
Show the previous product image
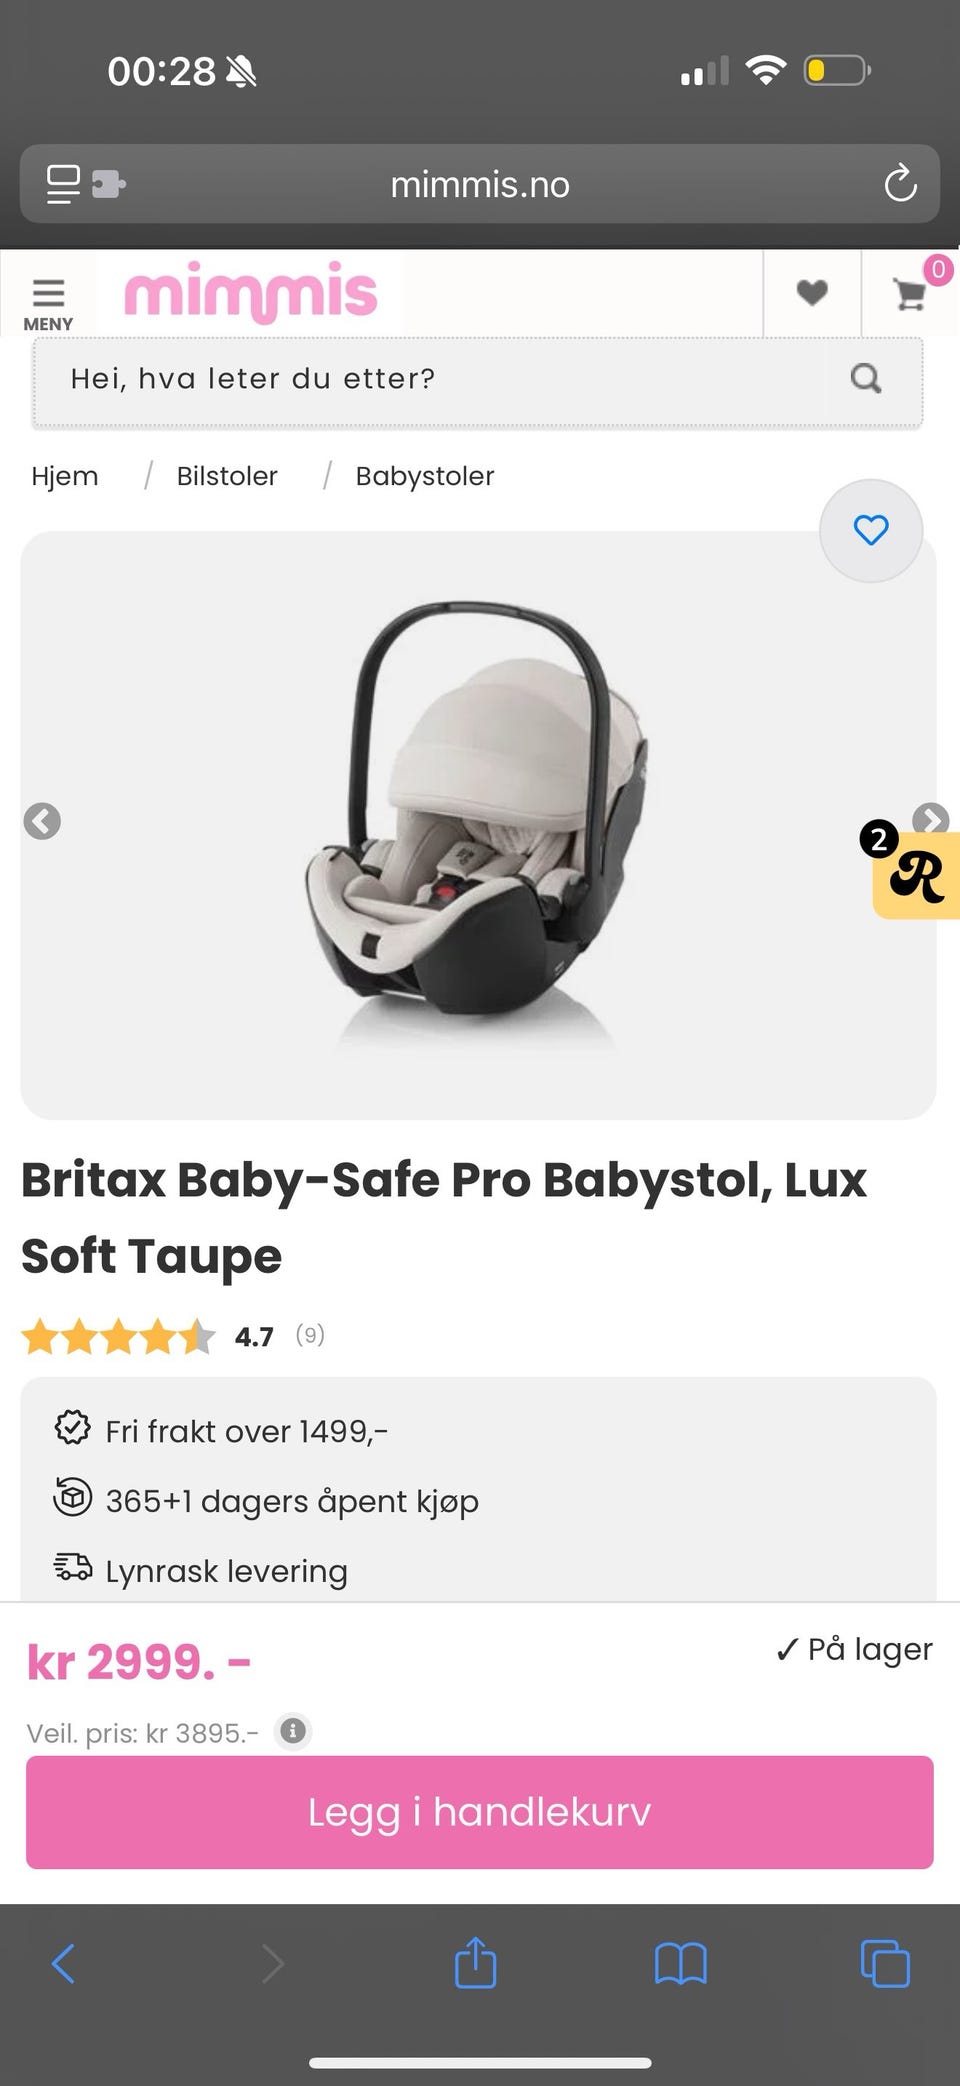(x=42, y=821)
